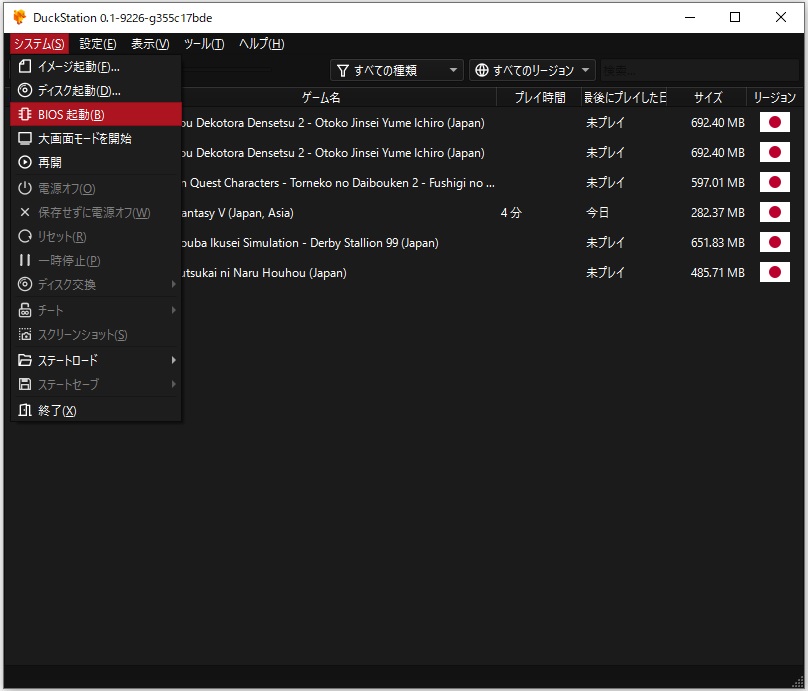Open the ヘルプ(H) menu
The image size is (808, 691).
pyautogui.click(x=261, y=44)
